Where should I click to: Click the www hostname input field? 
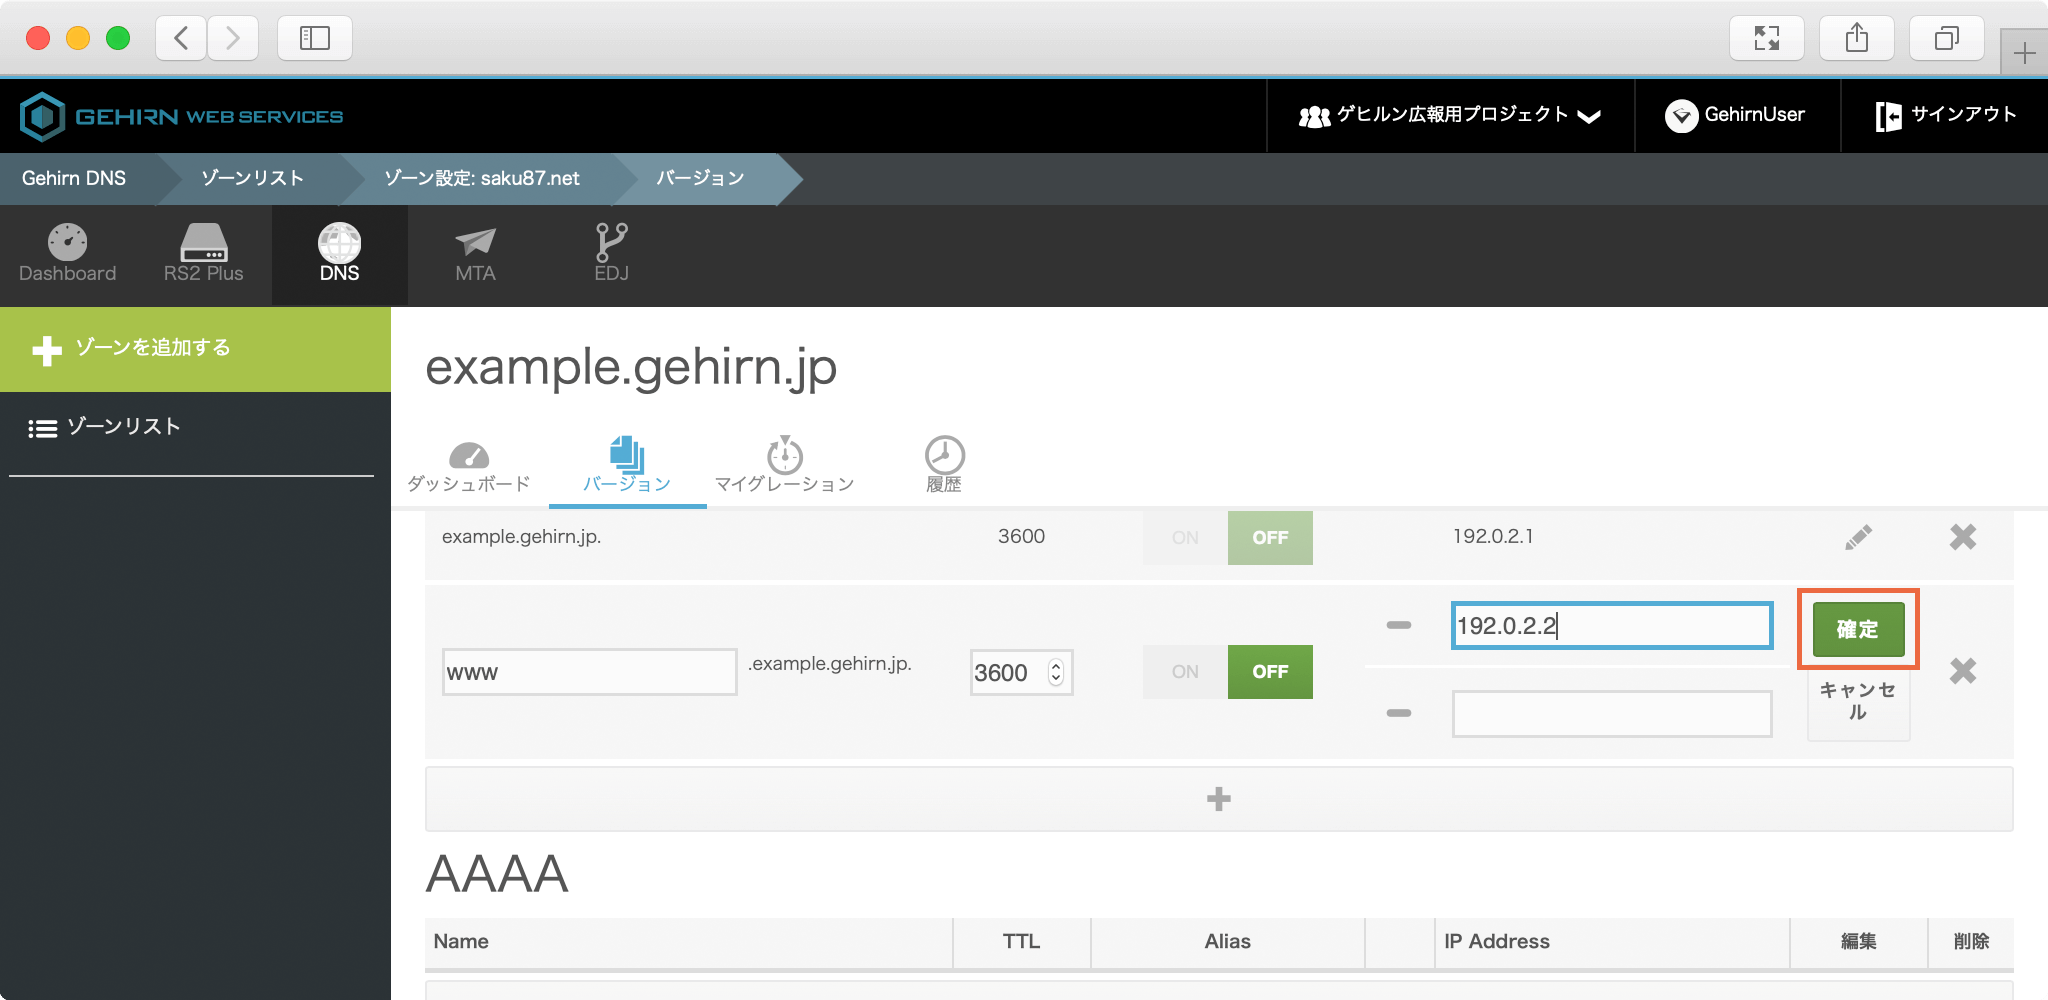589,672
